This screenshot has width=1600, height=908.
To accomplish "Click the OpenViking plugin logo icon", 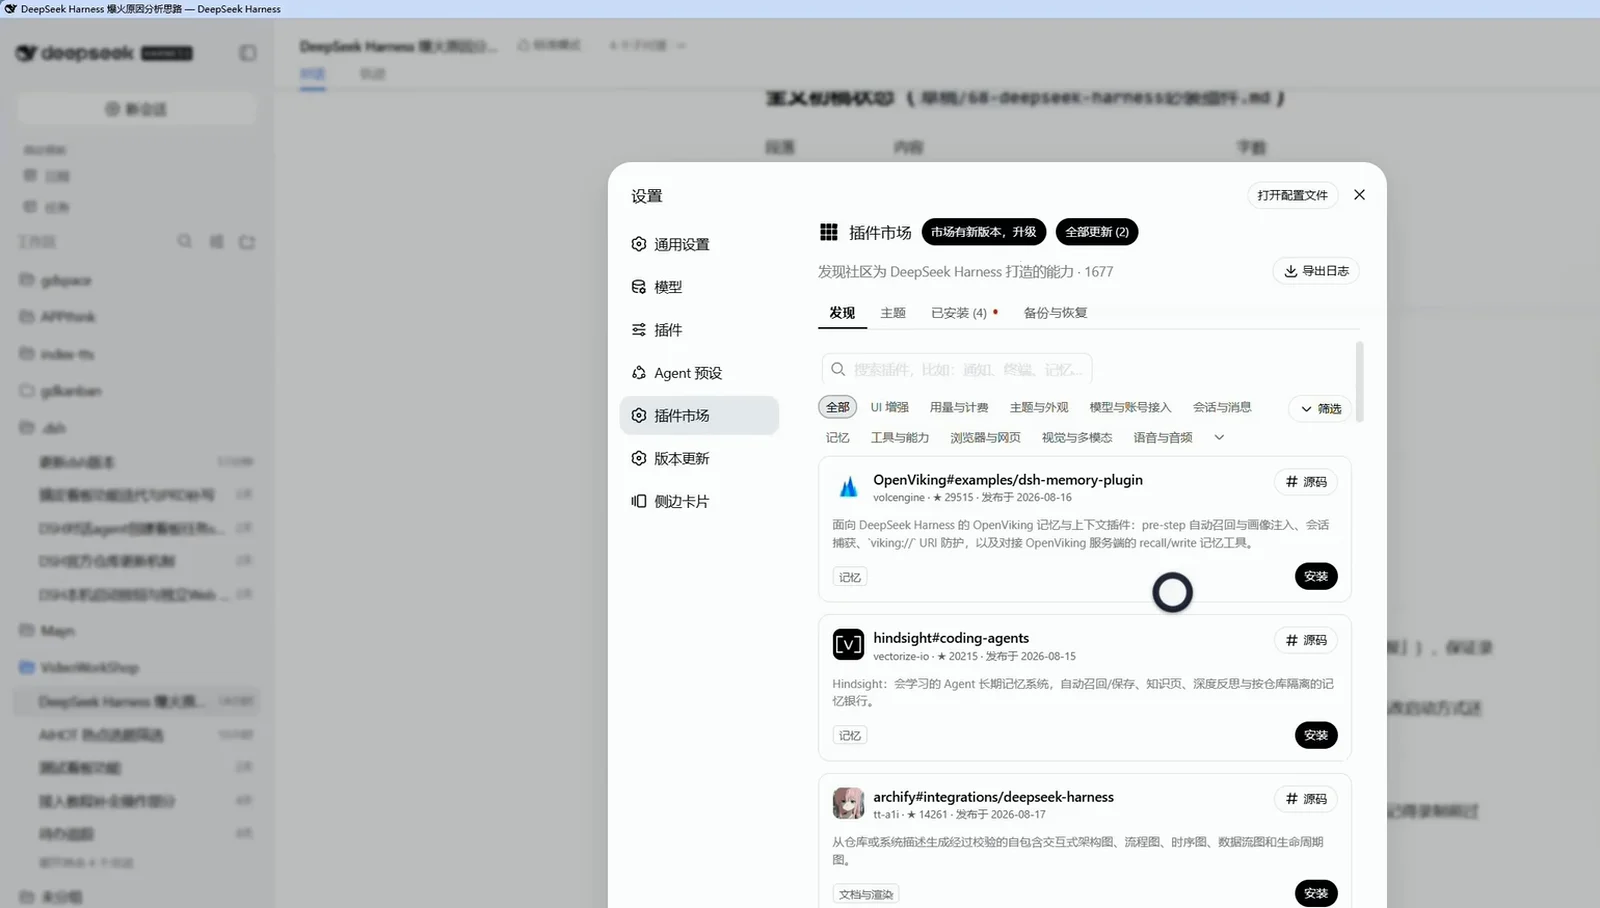I will click(848, 487).
